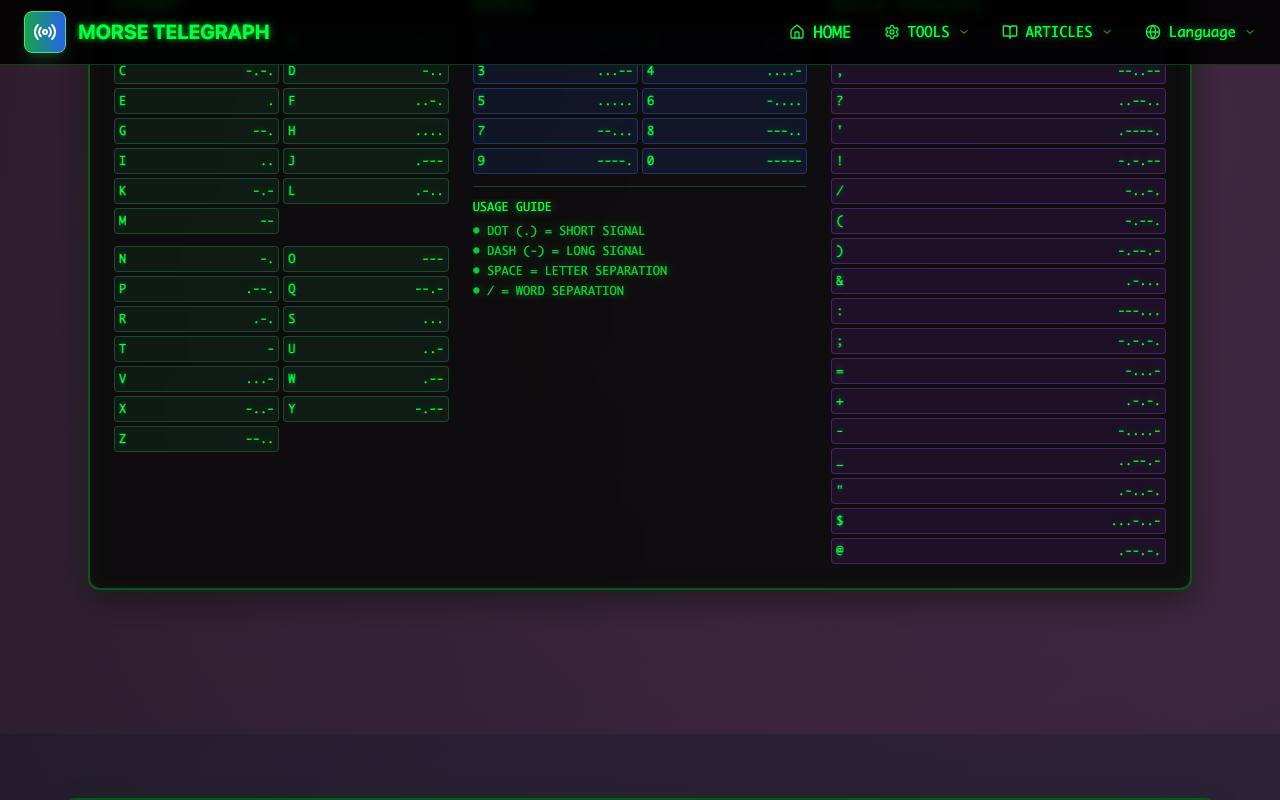
Task: Select the number 8 morse cell
Action: coord(724,131)
